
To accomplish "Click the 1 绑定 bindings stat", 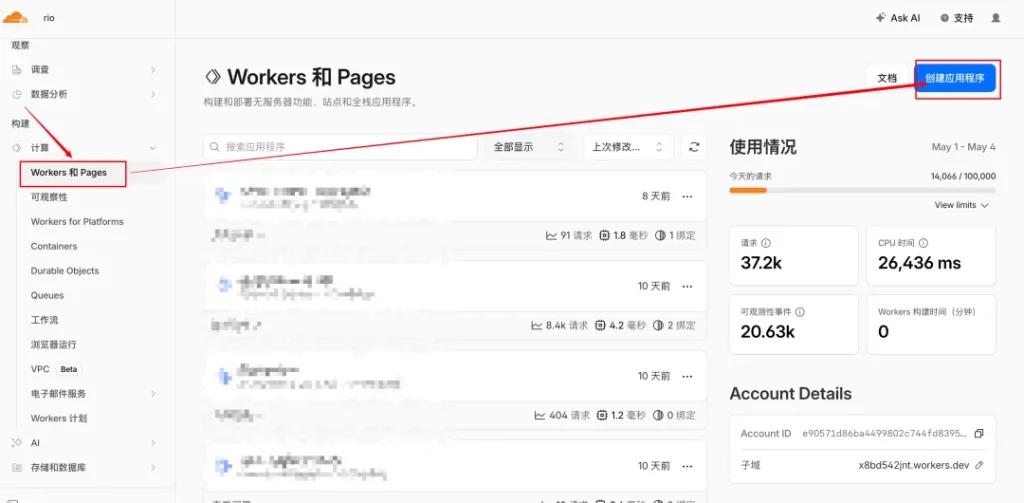I will point(675,235).
